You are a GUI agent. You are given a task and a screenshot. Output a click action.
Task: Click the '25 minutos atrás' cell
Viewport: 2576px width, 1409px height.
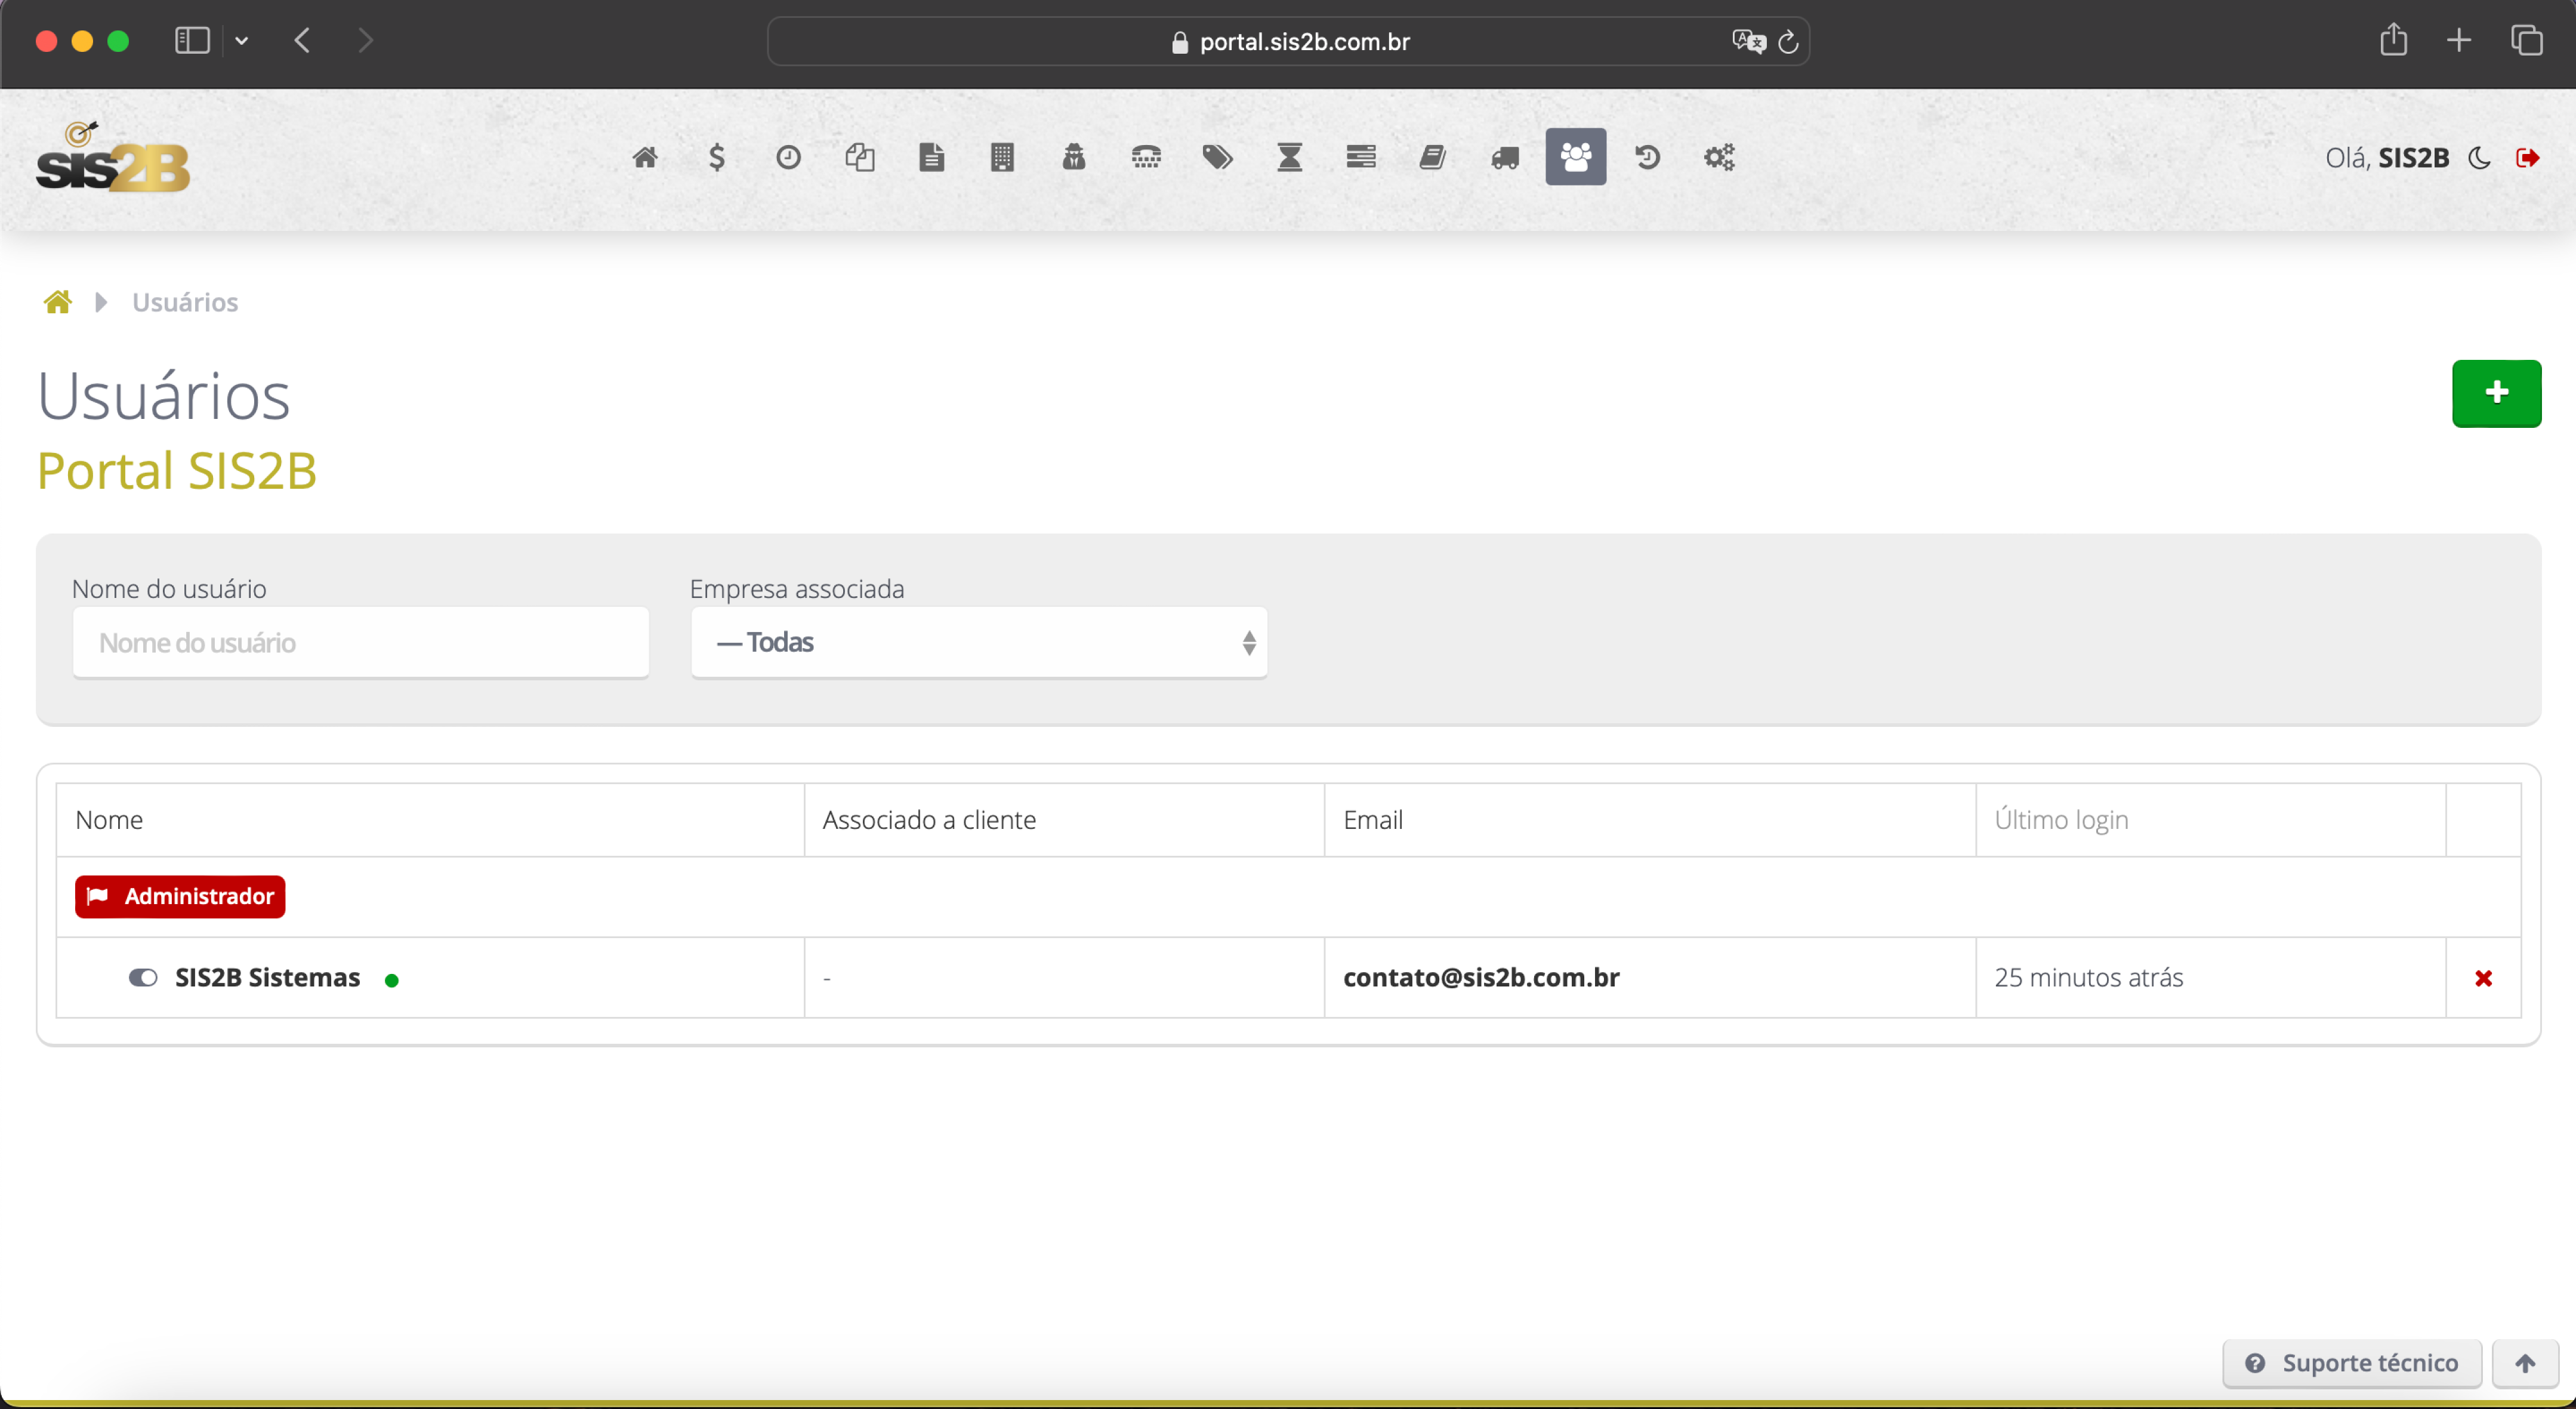(x=2088, y=977)
